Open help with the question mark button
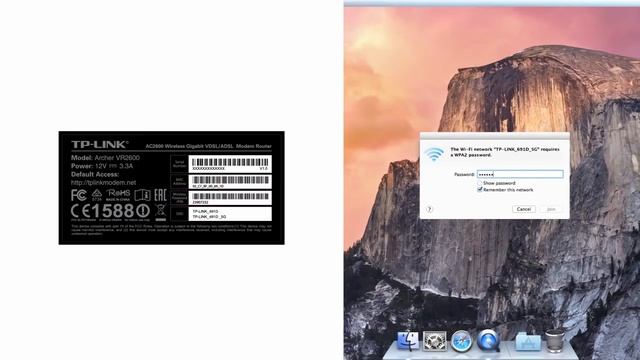 (429, 209)
